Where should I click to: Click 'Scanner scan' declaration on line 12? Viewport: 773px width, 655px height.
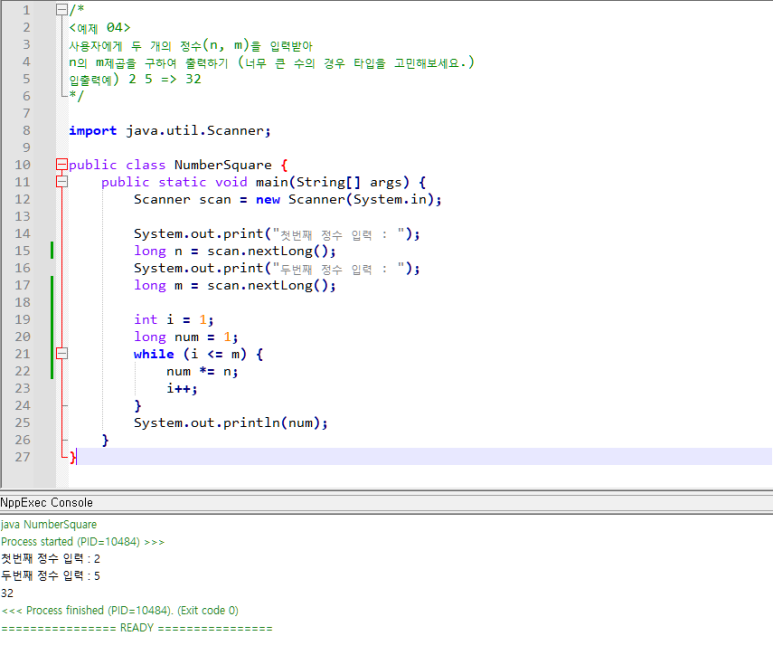coord(182,200)
